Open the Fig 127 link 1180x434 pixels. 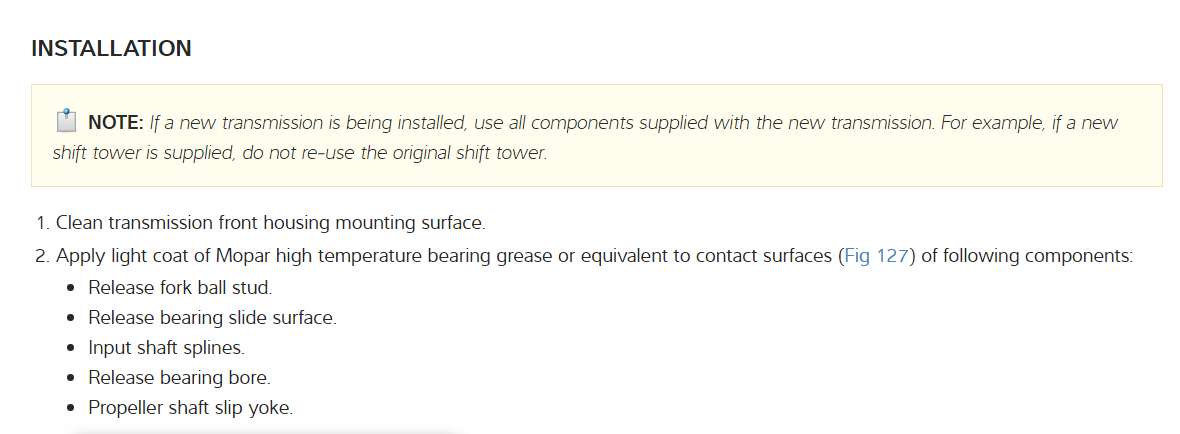click(877, 255)
